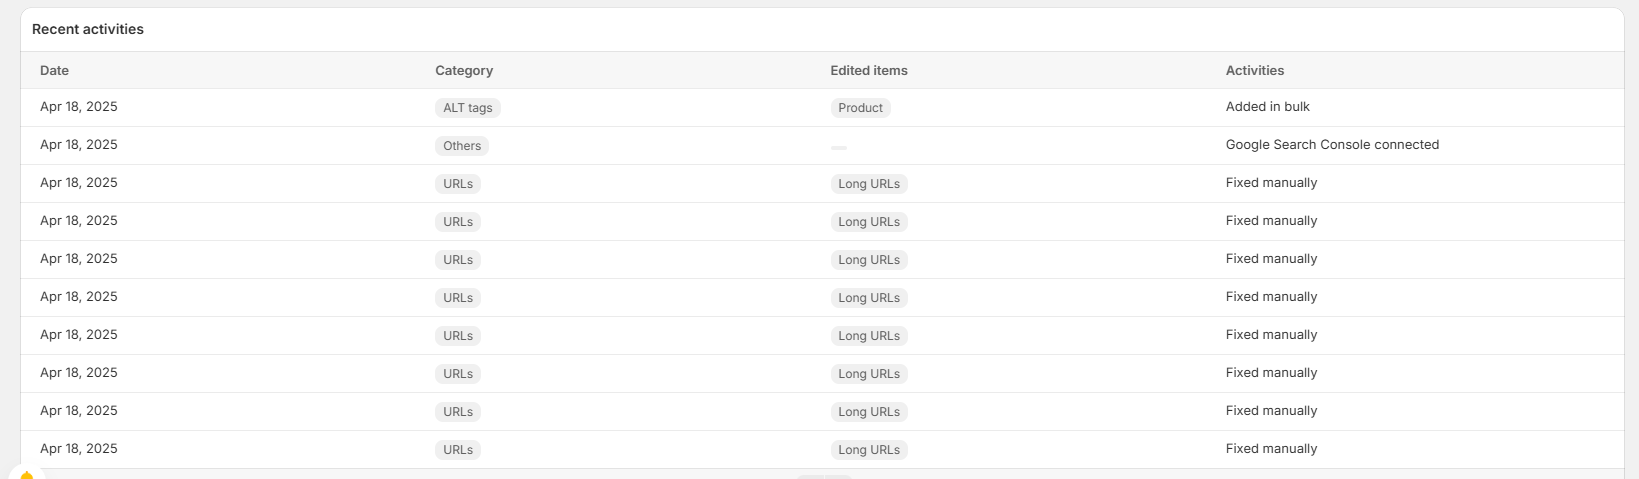Click the yellow icon at the bottom-left corner
The width and height of the screenshot is (1639, 479).
click(x=27, y=475)
